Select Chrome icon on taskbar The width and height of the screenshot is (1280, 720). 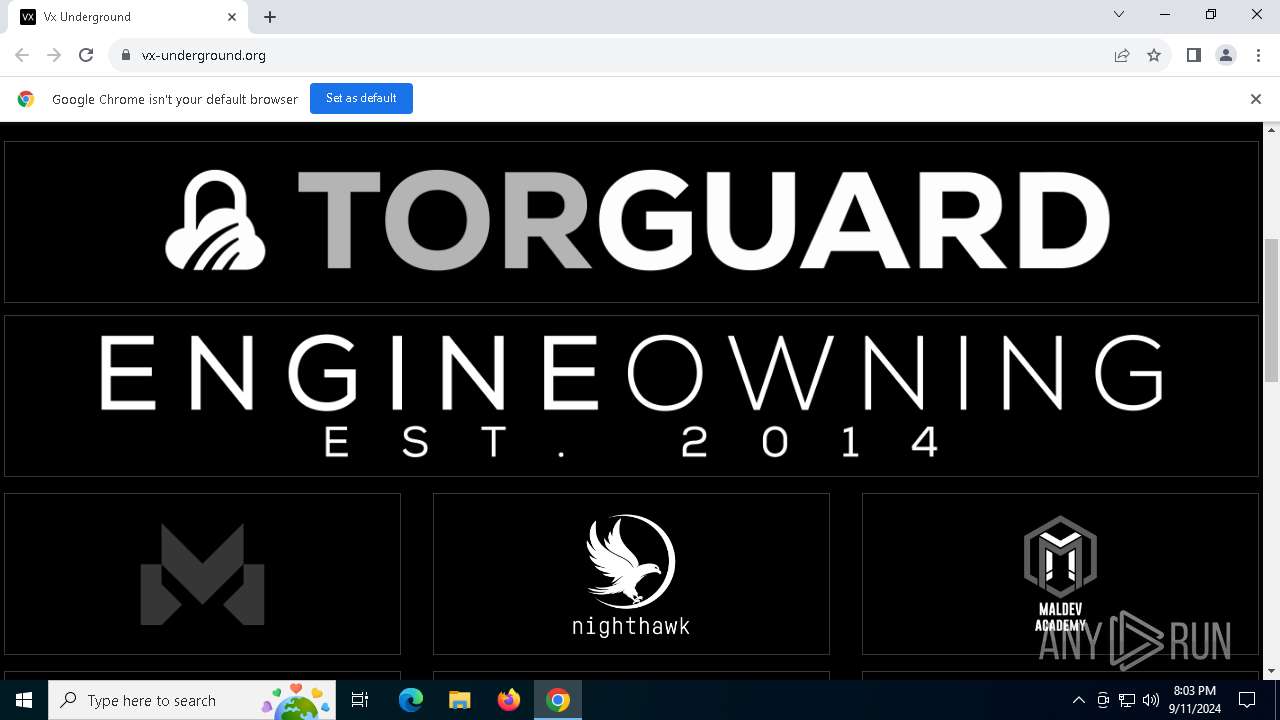pyautogui.click(x=558, y=700)
